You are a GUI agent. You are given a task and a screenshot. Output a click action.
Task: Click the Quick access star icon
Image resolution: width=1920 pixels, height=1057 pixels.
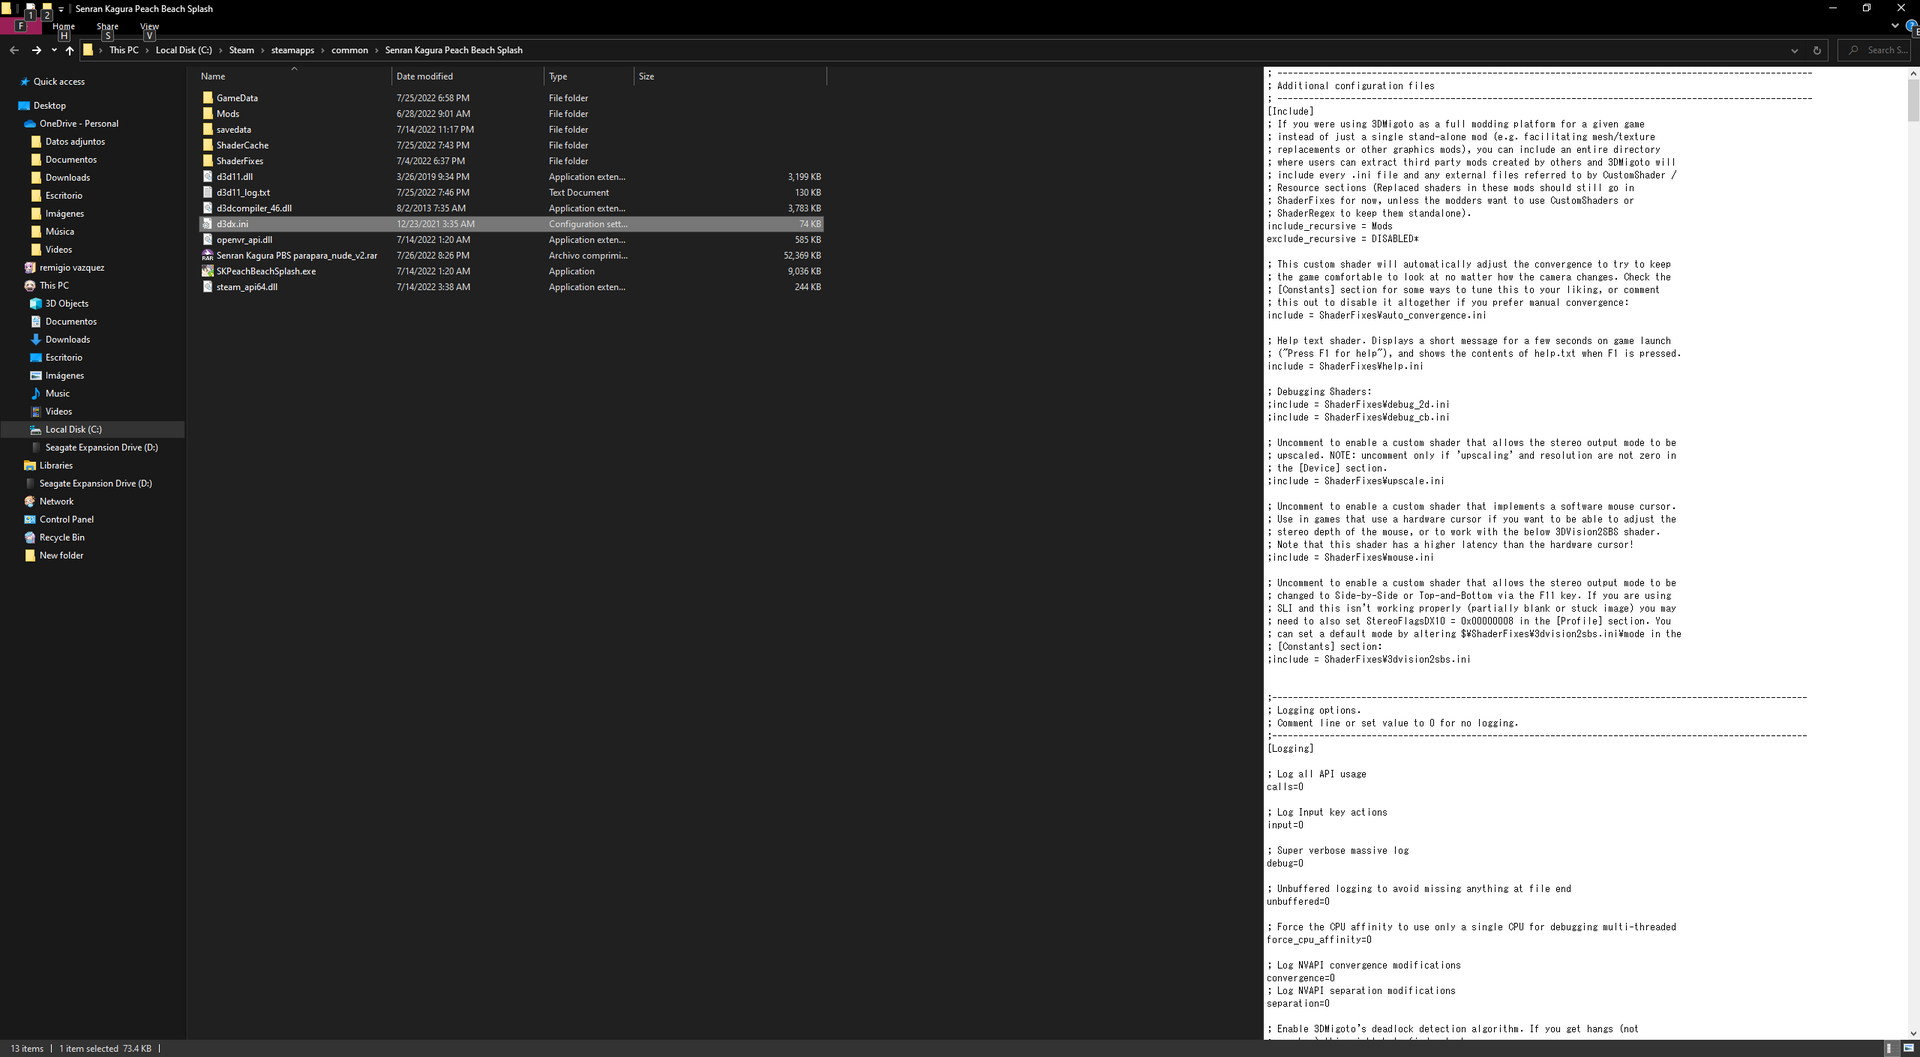pyautogui.click(x=25, y=82)
